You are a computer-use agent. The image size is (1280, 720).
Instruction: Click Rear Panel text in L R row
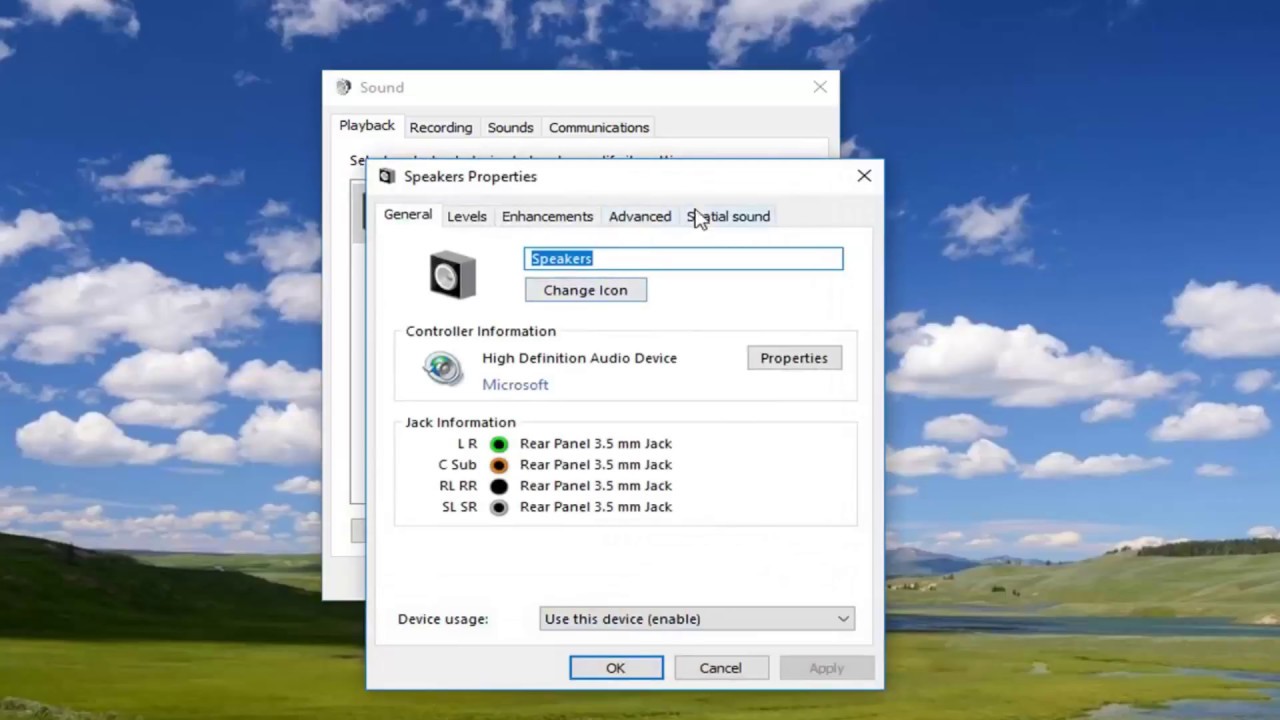[x=596, y=444]
